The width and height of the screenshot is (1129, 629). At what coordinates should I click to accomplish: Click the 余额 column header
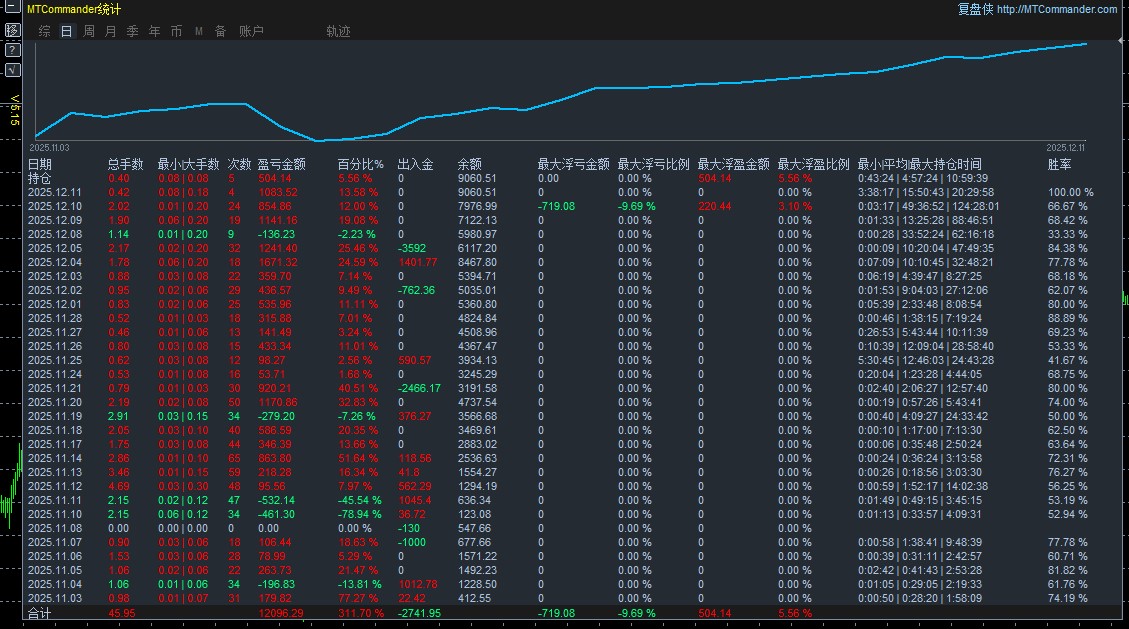click(x=469, y=164)
